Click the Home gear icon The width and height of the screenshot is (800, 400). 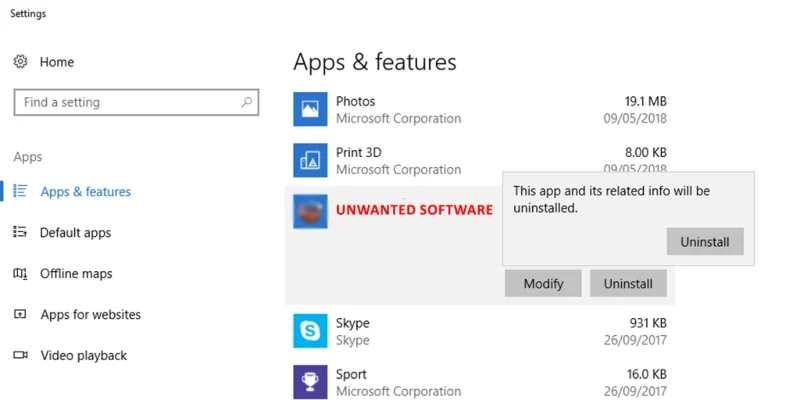(x=20, y=62)
